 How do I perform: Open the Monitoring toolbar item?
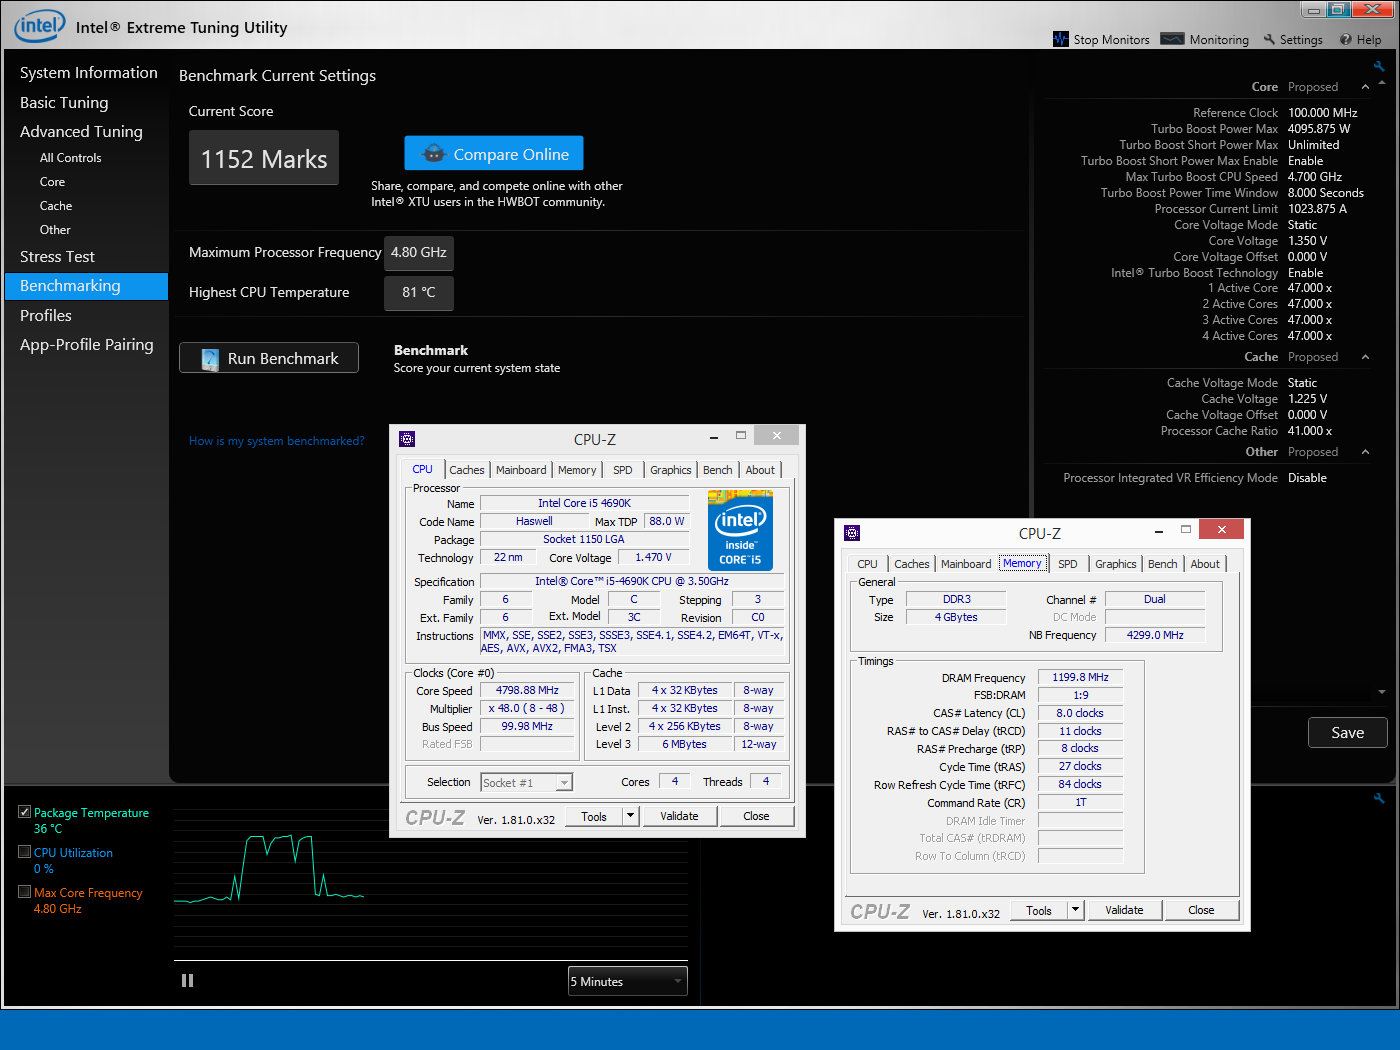pyautogui.click(x=1205, y=39)
